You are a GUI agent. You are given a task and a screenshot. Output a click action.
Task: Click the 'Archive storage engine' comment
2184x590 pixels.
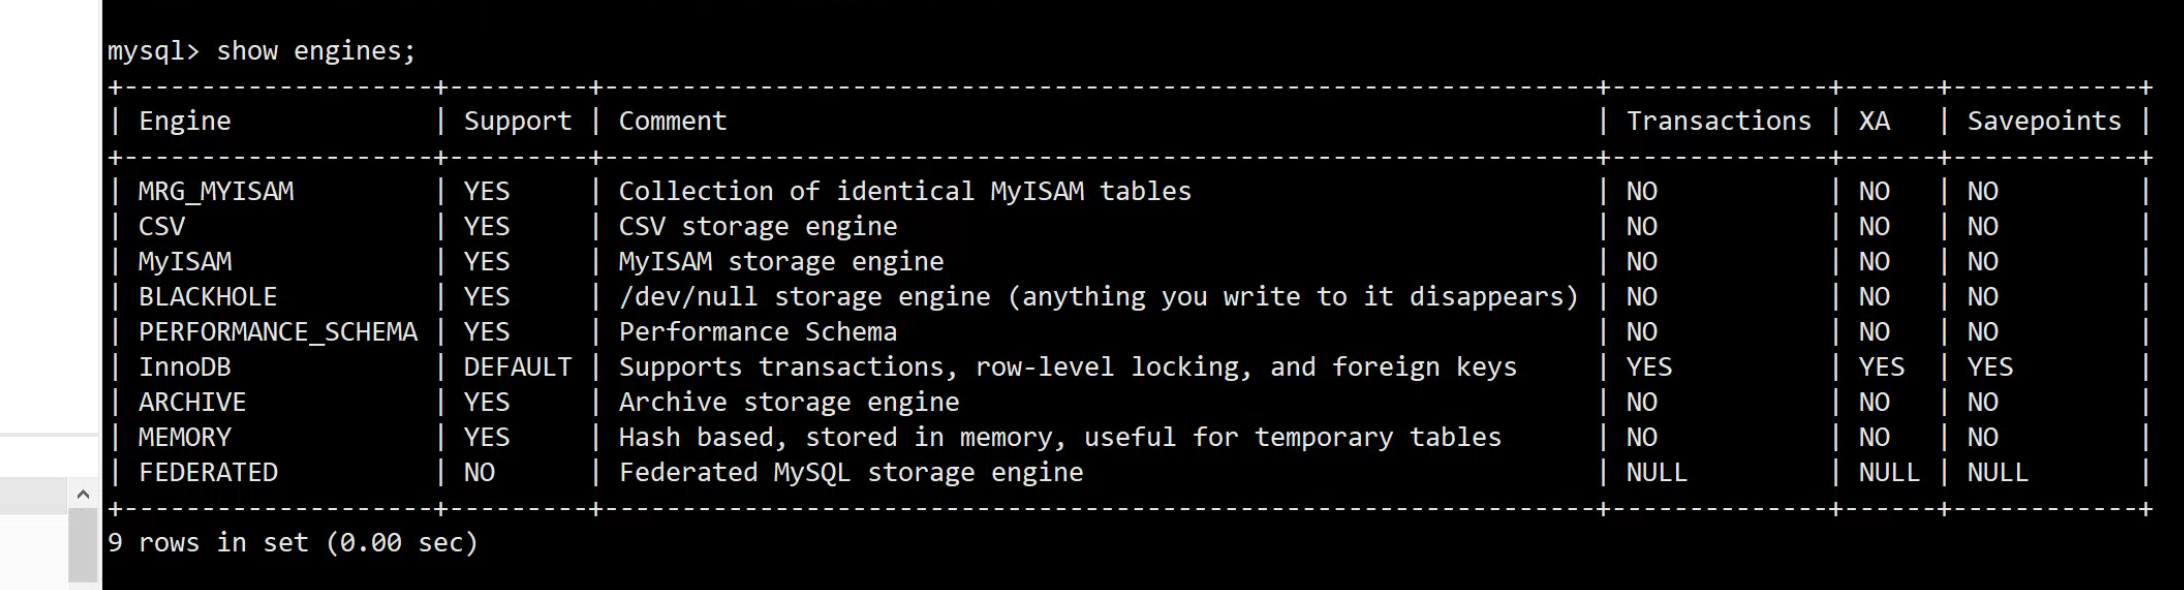click(x=788, y=402)
